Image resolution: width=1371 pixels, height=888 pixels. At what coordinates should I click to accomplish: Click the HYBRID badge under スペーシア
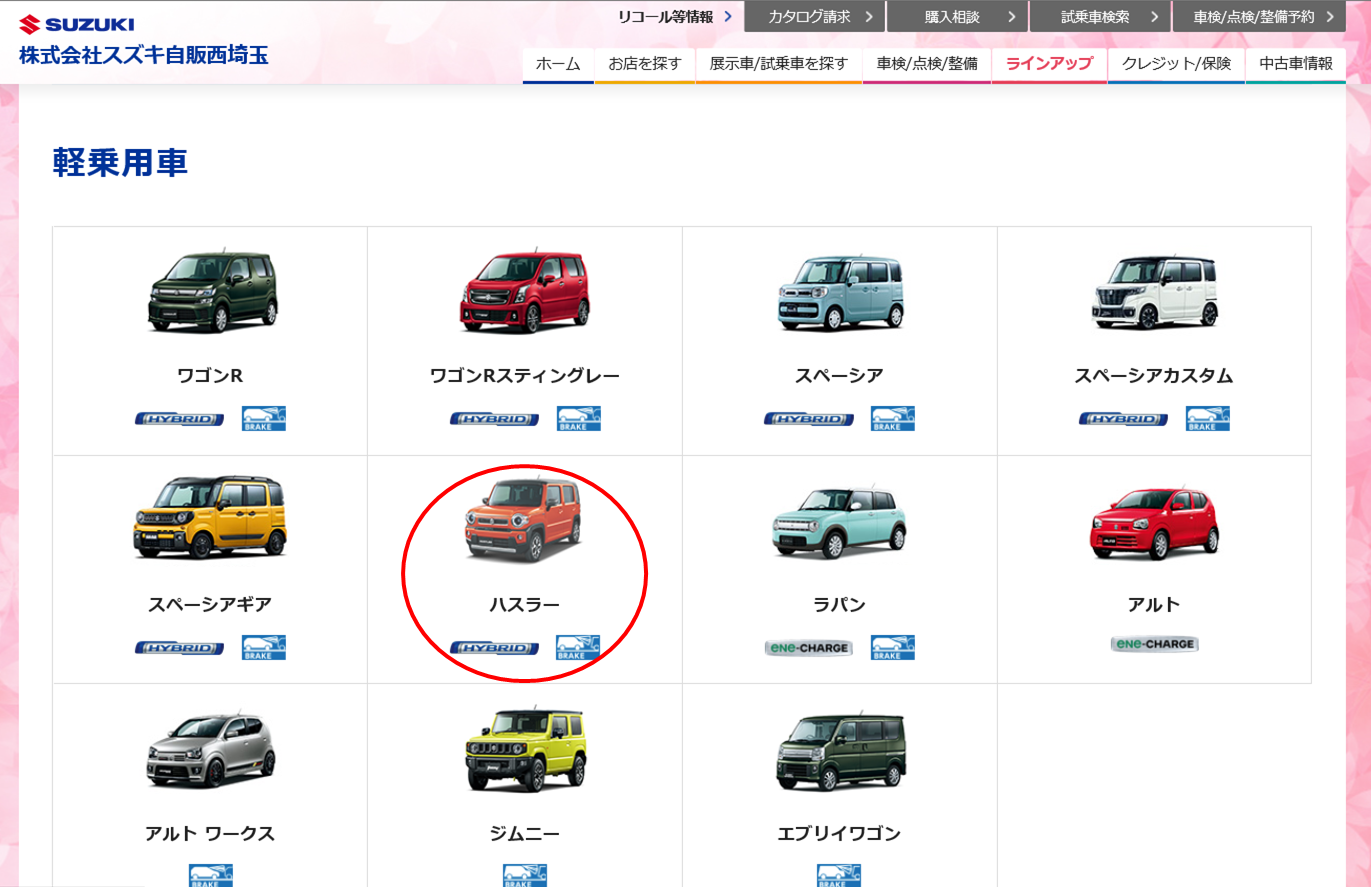[809, 419]
